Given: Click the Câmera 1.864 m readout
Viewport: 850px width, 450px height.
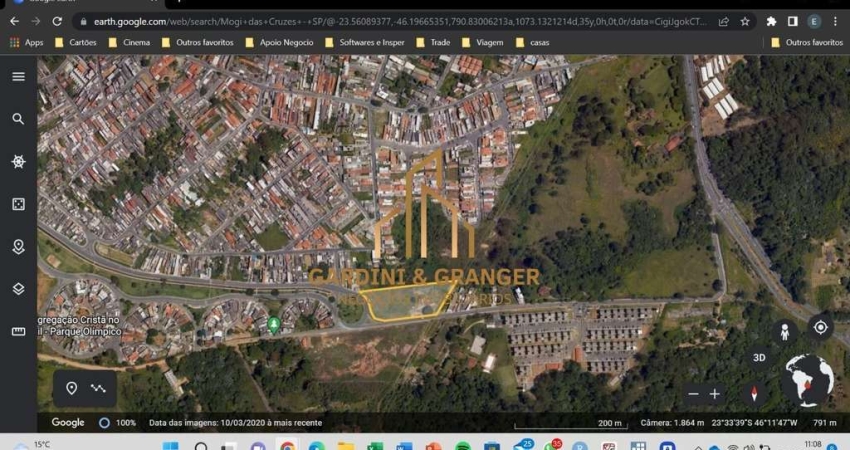Looking at the screenshot, I should [672, 423].
